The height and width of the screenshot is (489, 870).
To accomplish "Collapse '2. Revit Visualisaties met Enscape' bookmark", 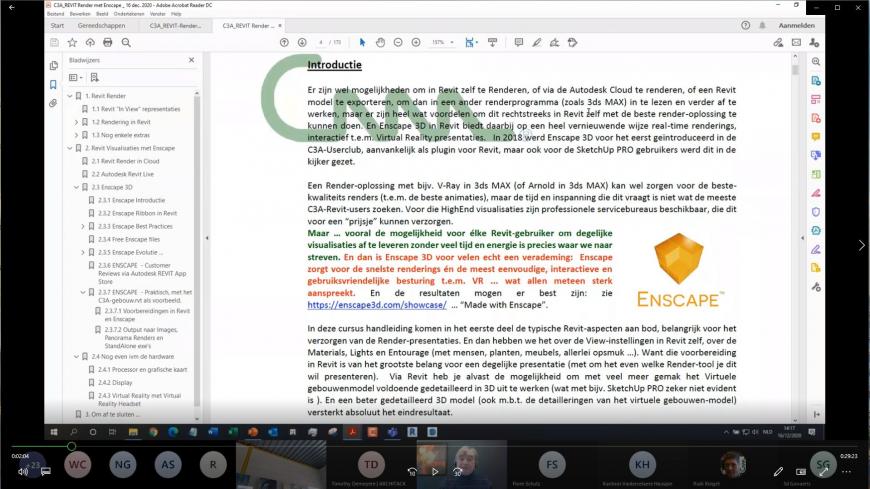I will click(x=70, y=148).
